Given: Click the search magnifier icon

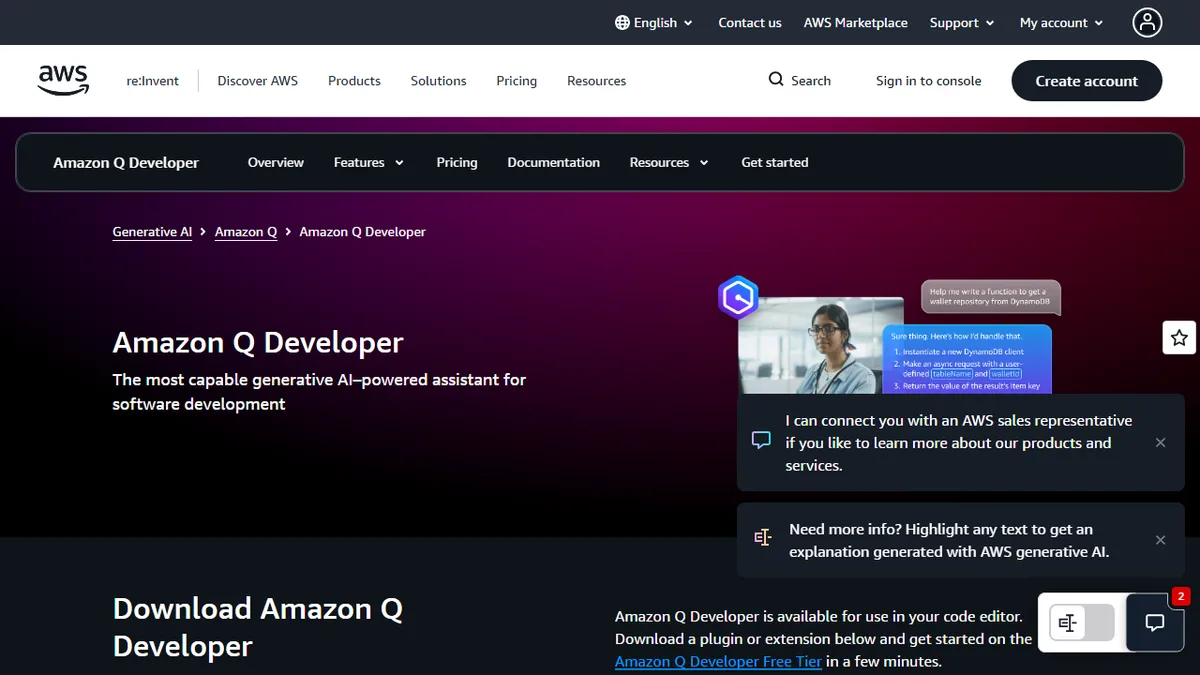Looking at the screenshot, I should [776, 80].
